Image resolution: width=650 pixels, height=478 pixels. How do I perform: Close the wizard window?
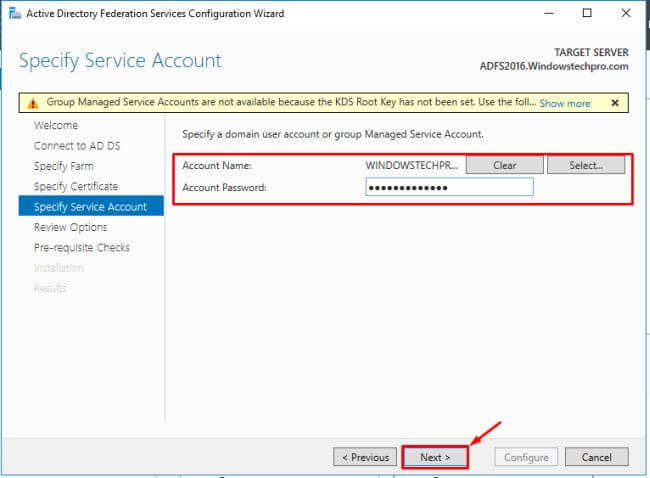coord(626,13)
